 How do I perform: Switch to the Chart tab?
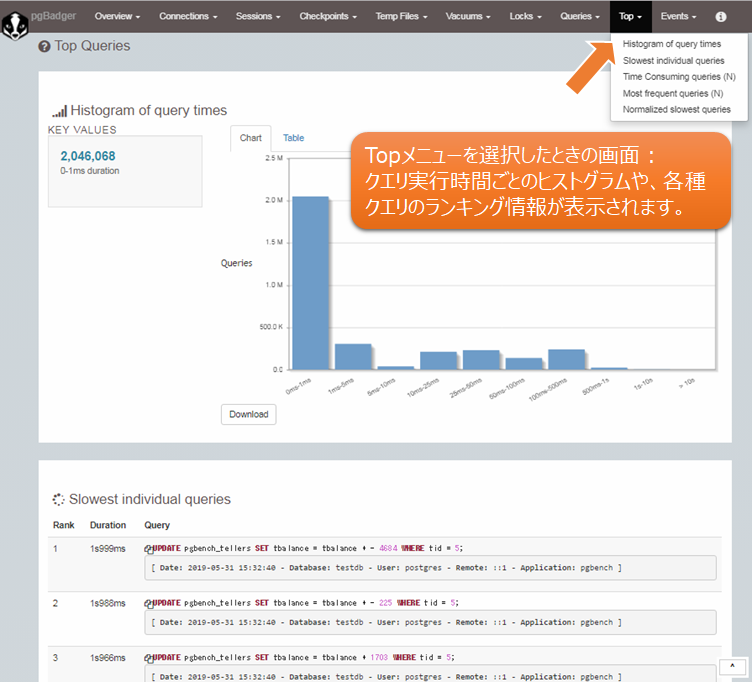tap(250, 138)
